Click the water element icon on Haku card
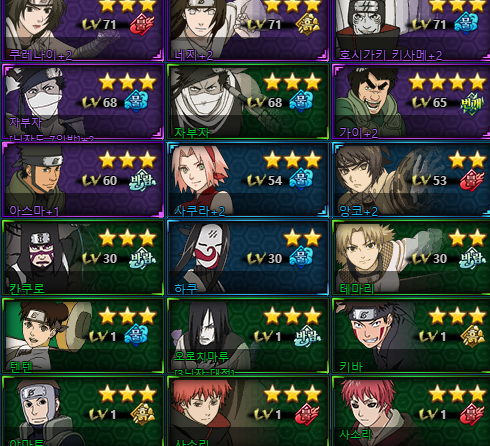Viewport: 490px width, 446px height. click(x=301, y=257)
